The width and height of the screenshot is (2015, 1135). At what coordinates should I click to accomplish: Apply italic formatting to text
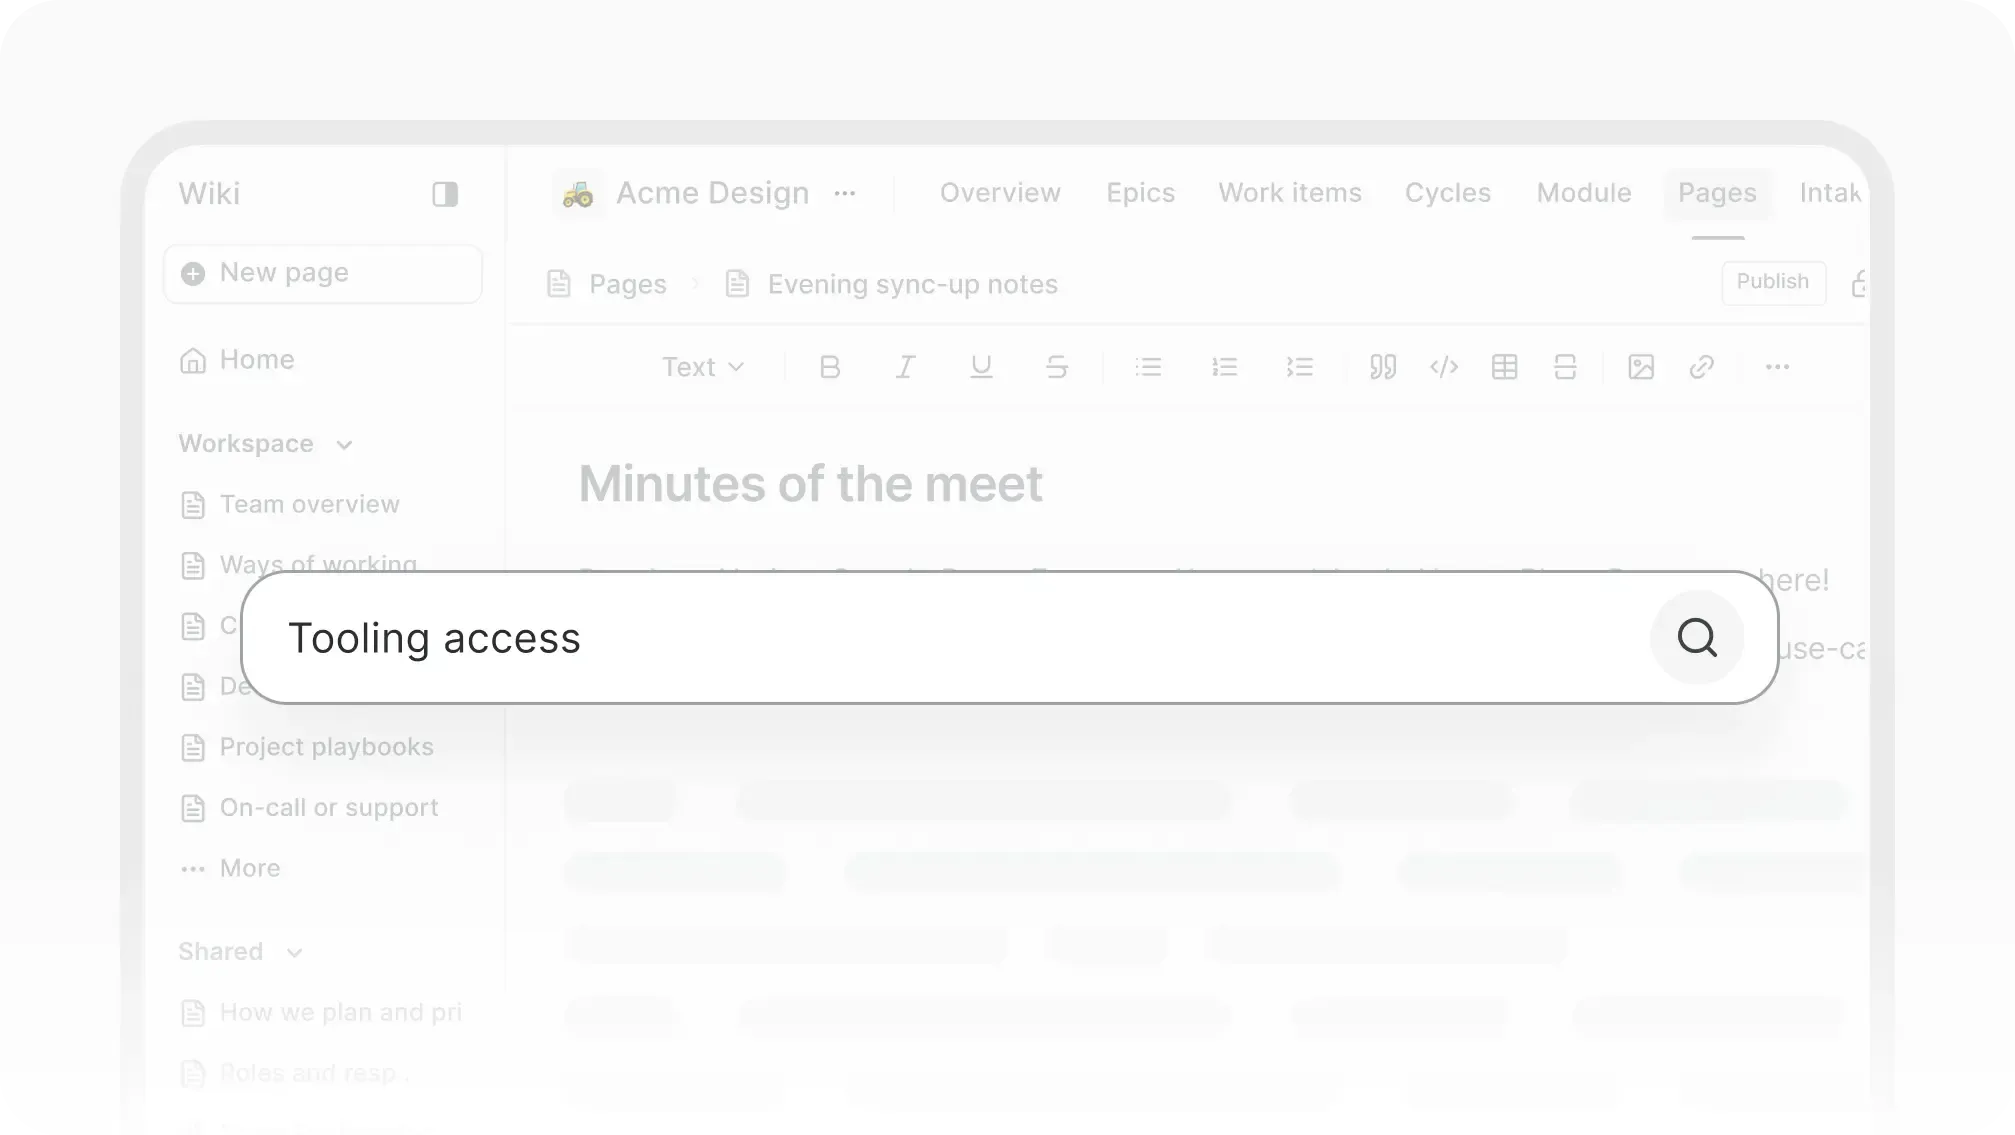[905, 367]
